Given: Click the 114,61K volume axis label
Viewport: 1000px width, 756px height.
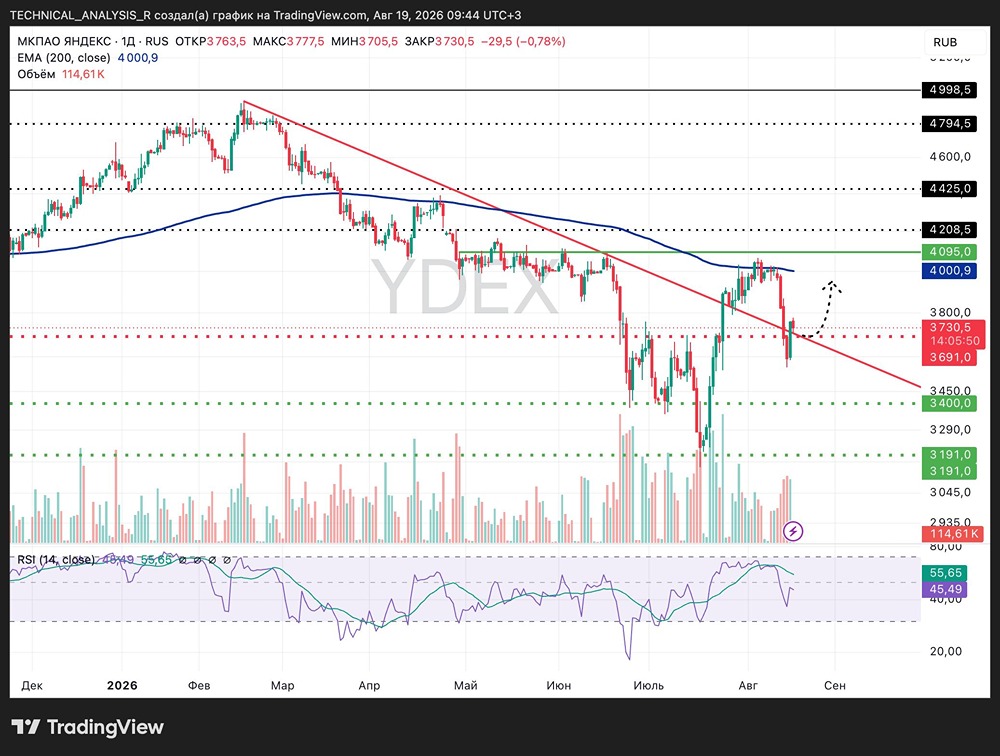Looking at the screenshot, I should click(953, 534).
